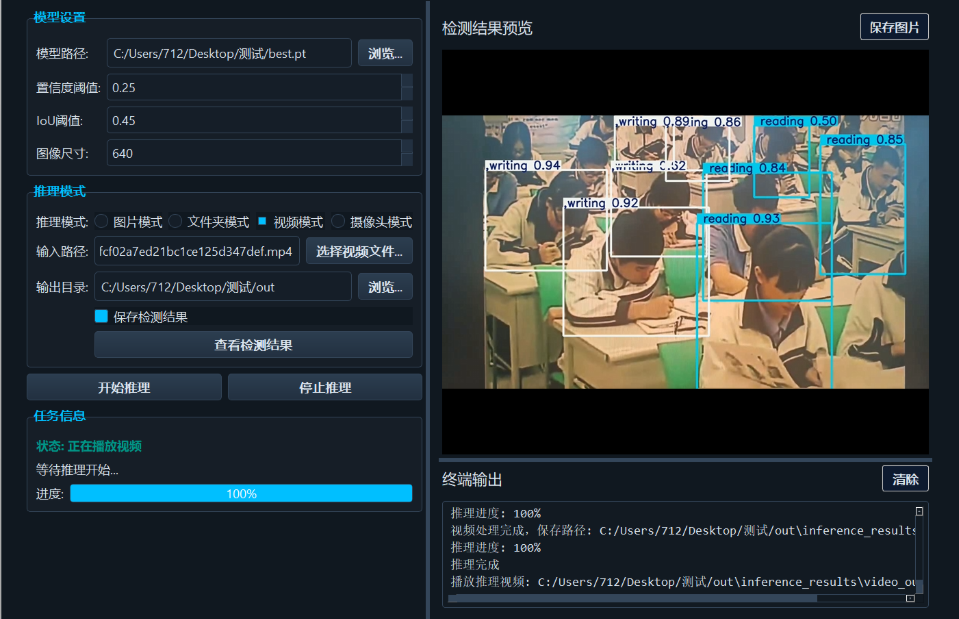Clear terminal output with 清除 button
The image size is (959, 619).
(x=905, y=479)
